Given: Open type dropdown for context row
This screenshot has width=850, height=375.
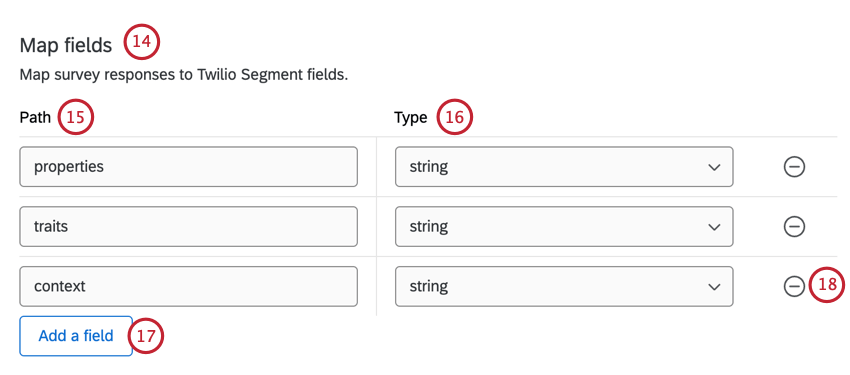Looking at the screenshot, I should click(564, 286).
